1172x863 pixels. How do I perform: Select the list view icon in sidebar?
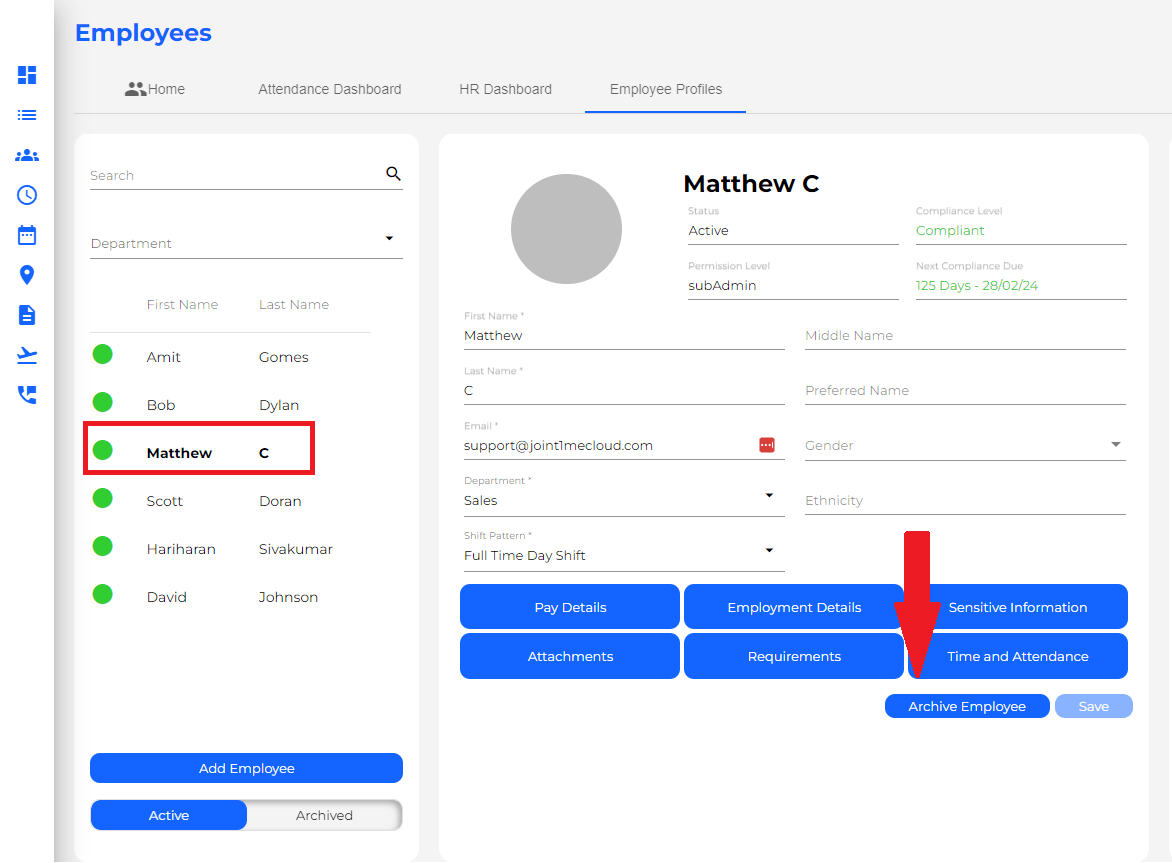click(x=26, y=115)
